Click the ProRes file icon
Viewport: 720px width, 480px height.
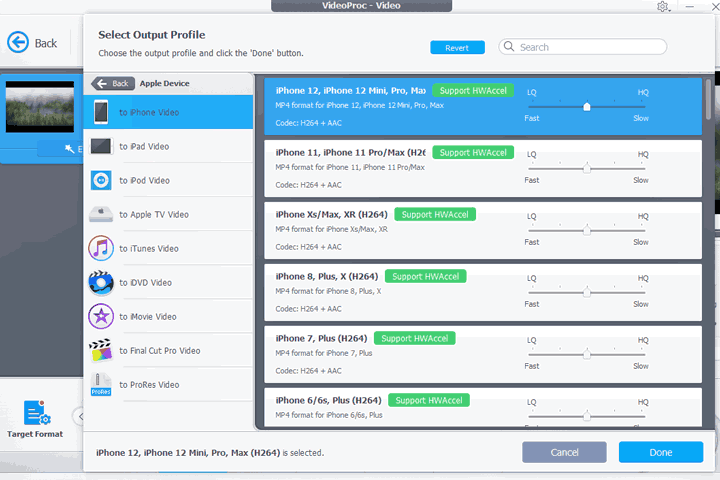click(101, 384)
